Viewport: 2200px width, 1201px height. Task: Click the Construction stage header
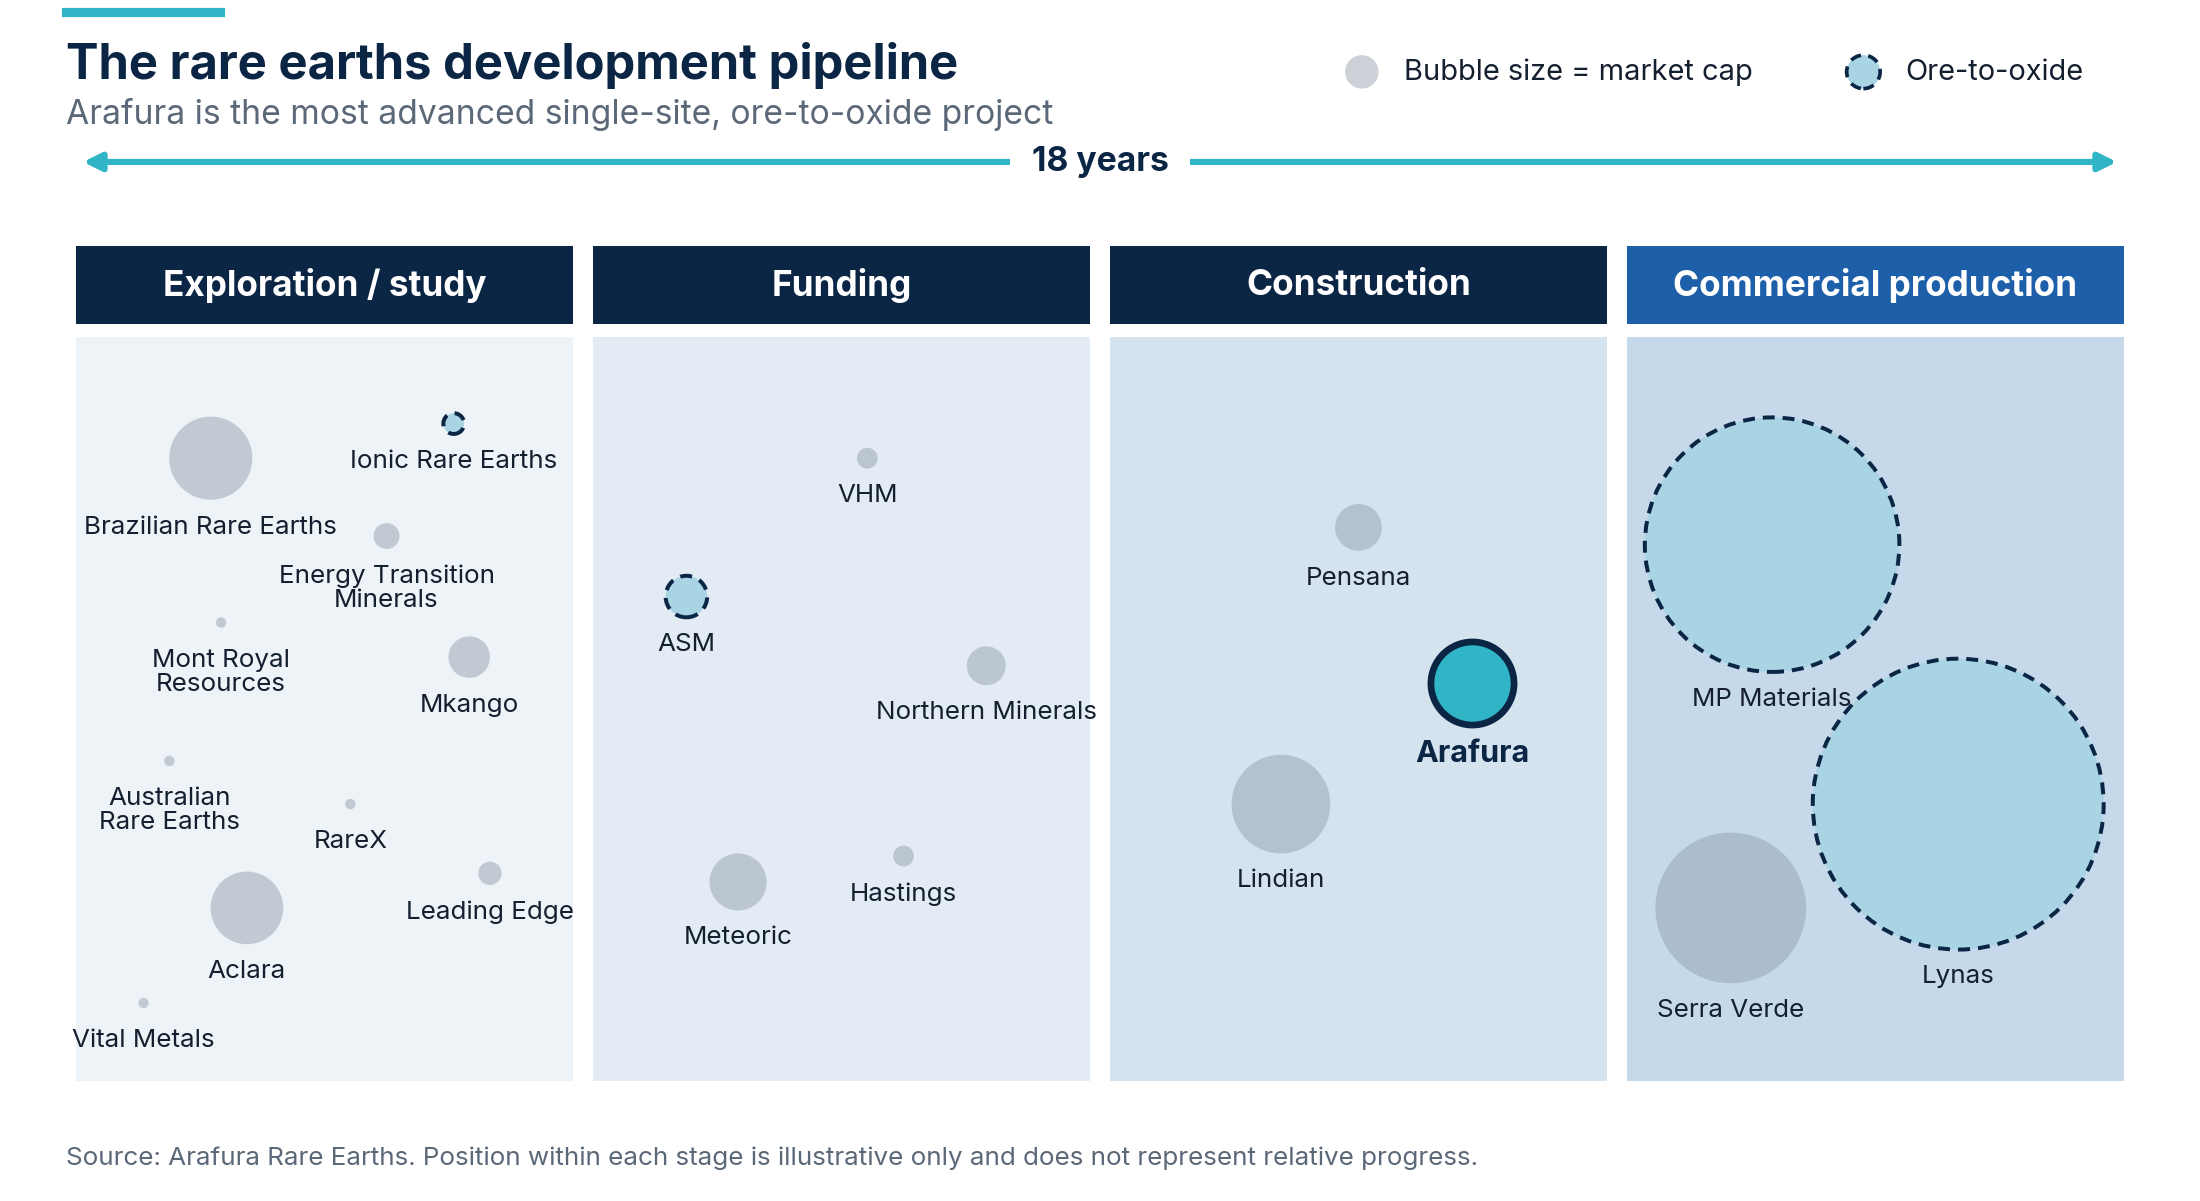coord(1358,284)
